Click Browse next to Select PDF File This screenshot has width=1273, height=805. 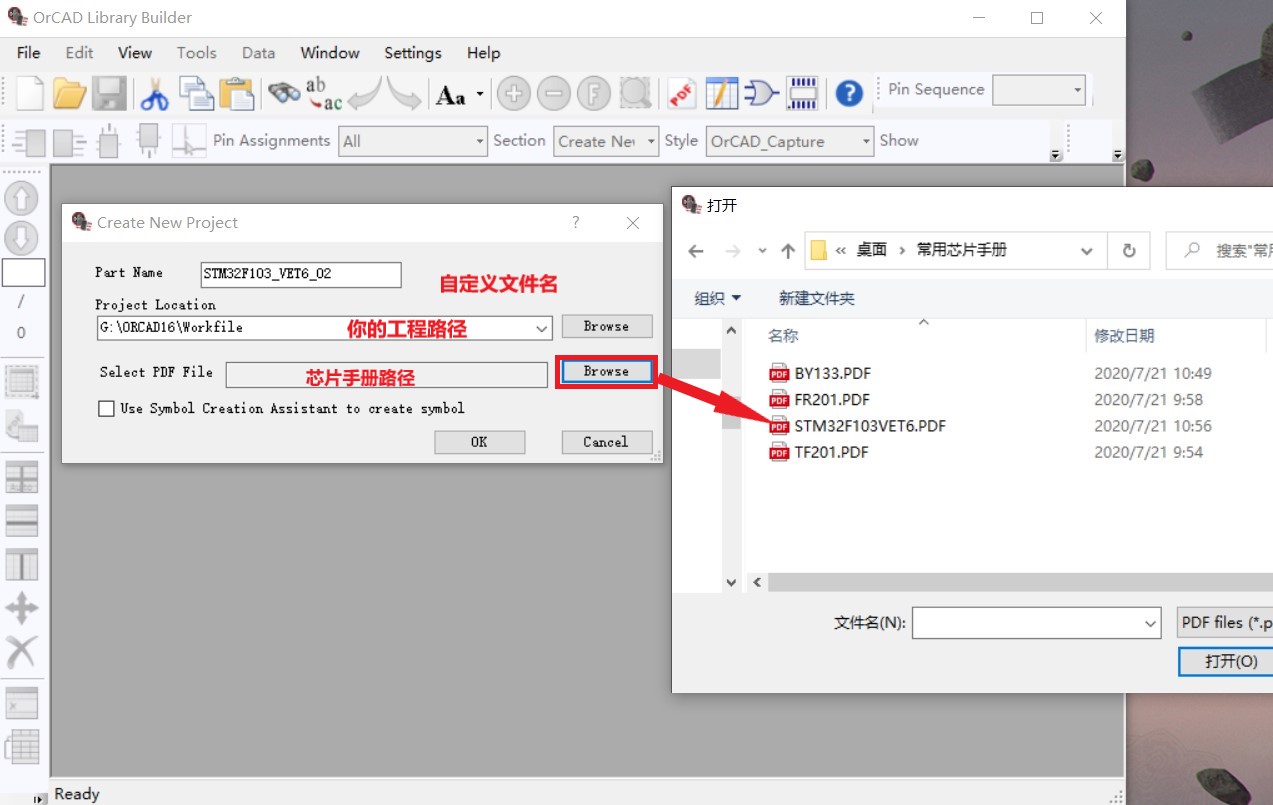click(x=604, y=371)
